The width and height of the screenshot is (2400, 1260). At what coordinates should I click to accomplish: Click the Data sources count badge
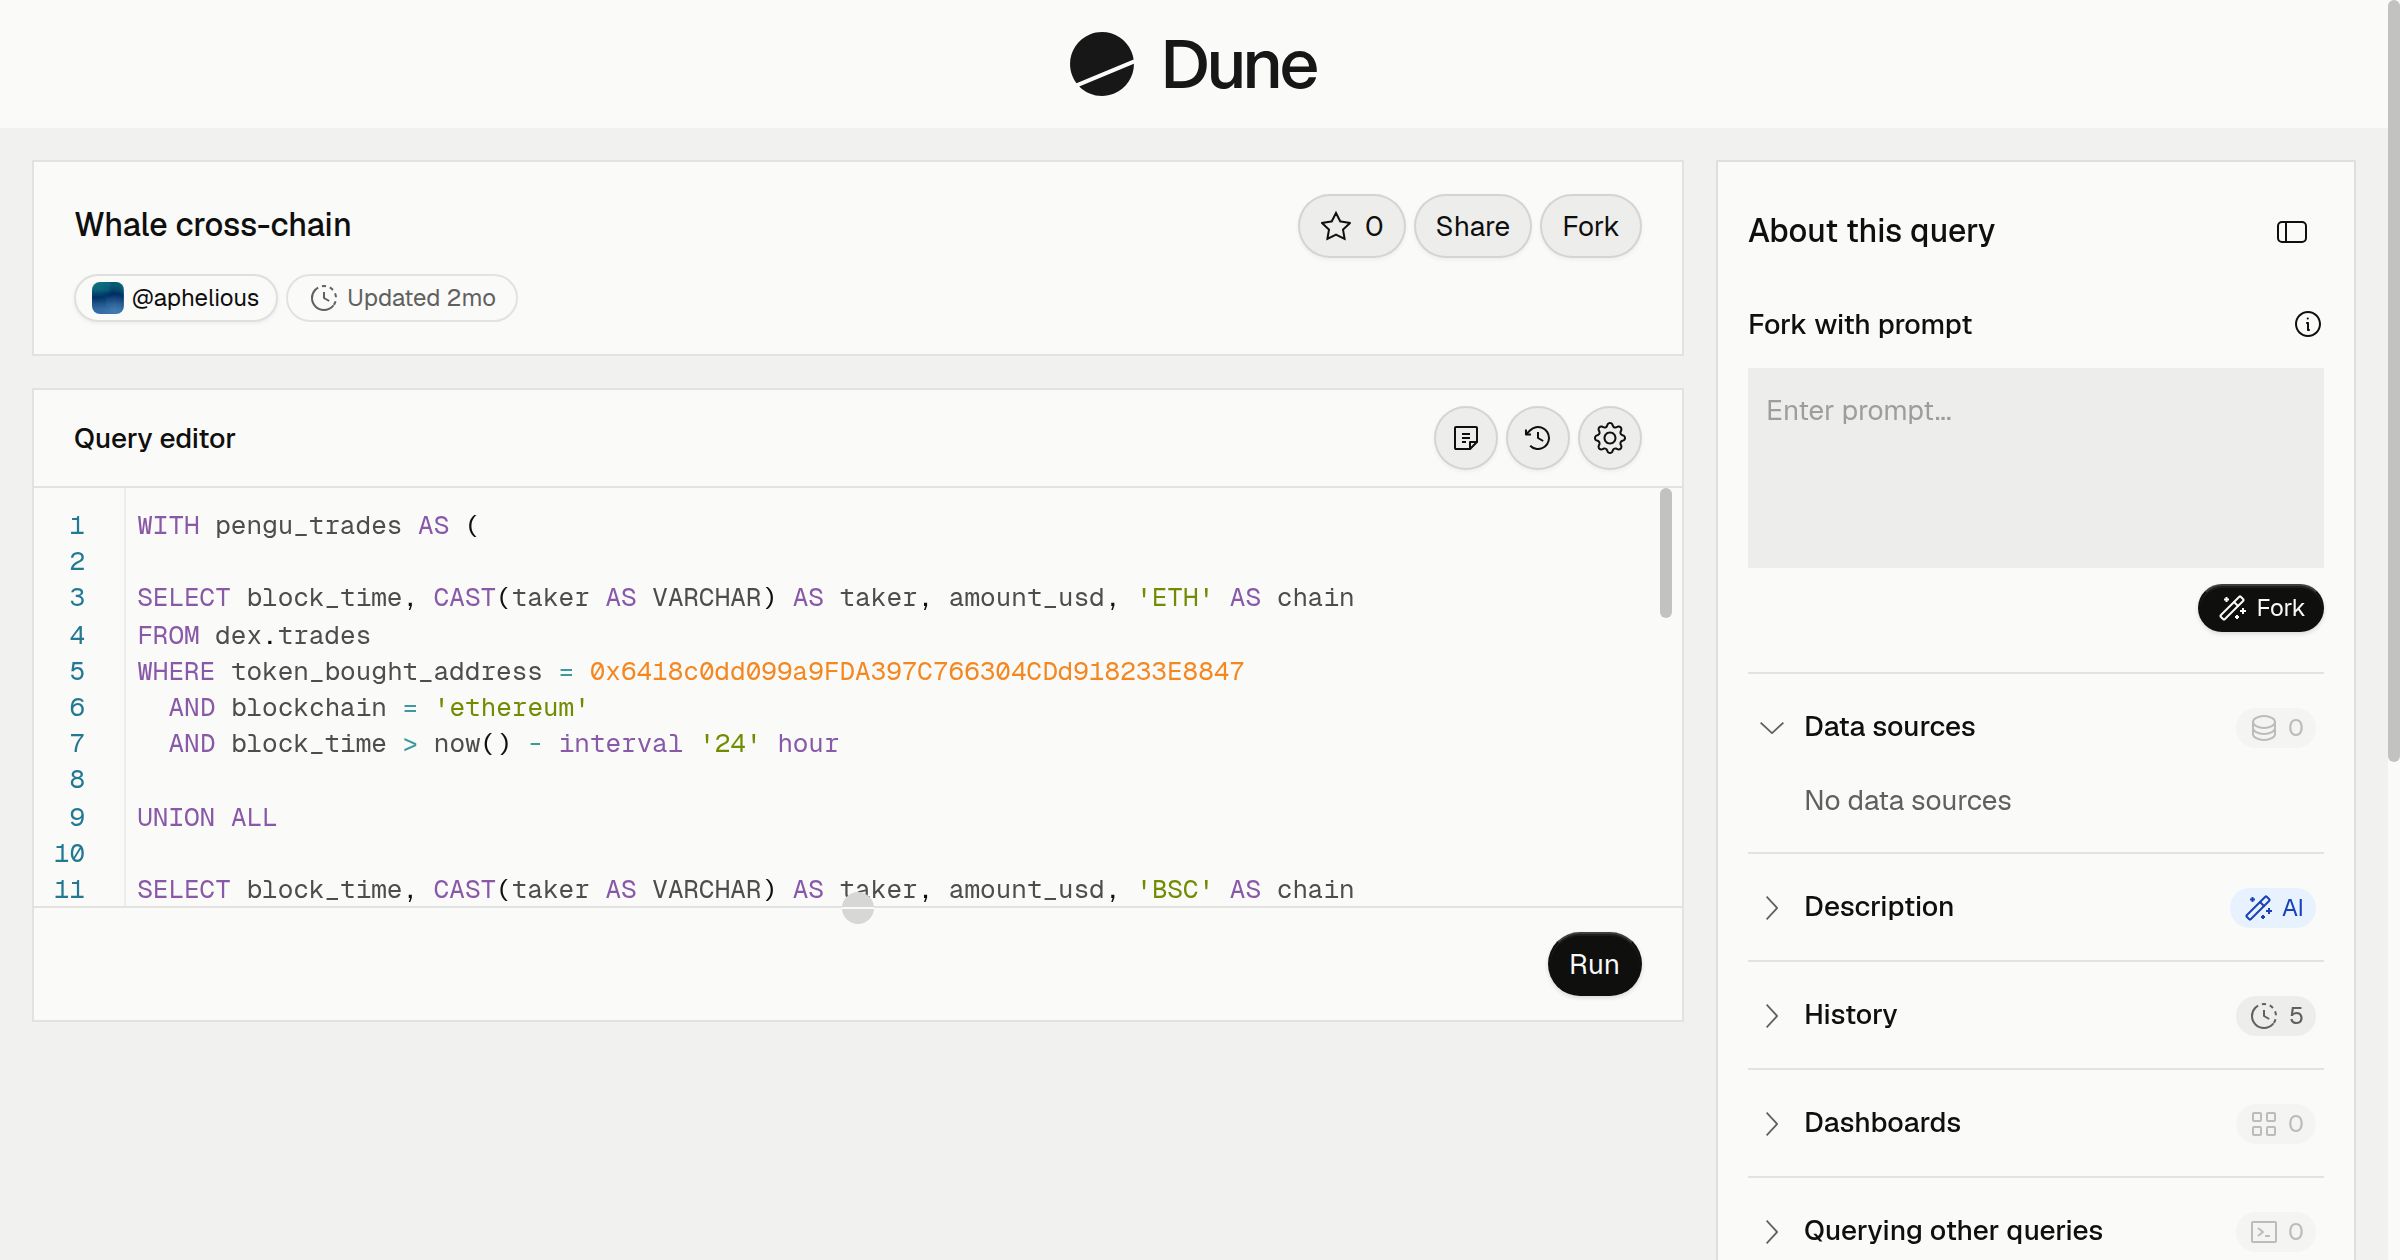pos(2276,728)
